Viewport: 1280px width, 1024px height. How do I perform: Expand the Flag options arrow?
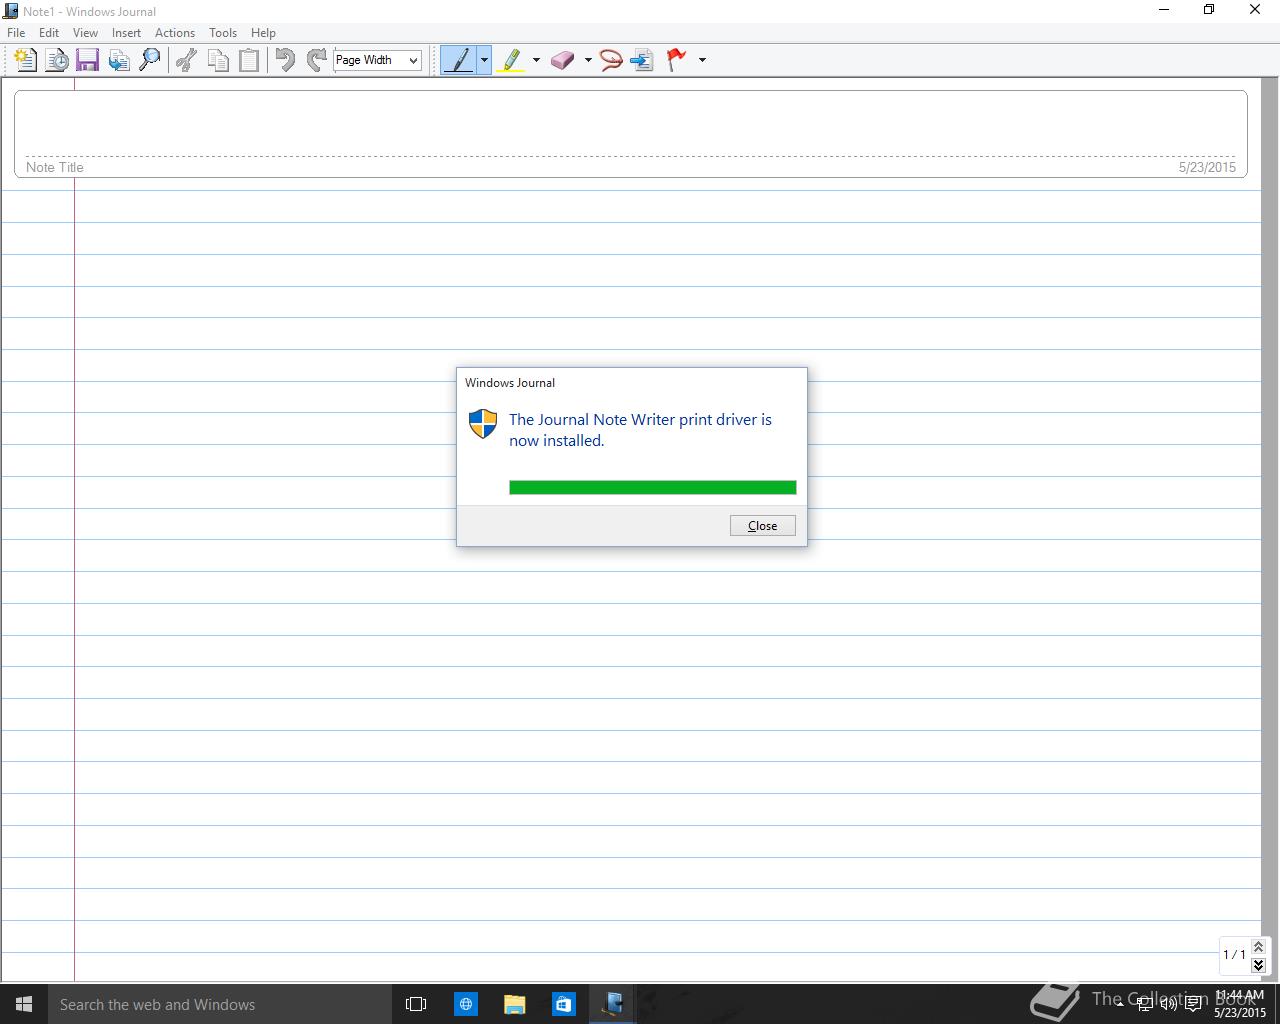pos(702,60)
